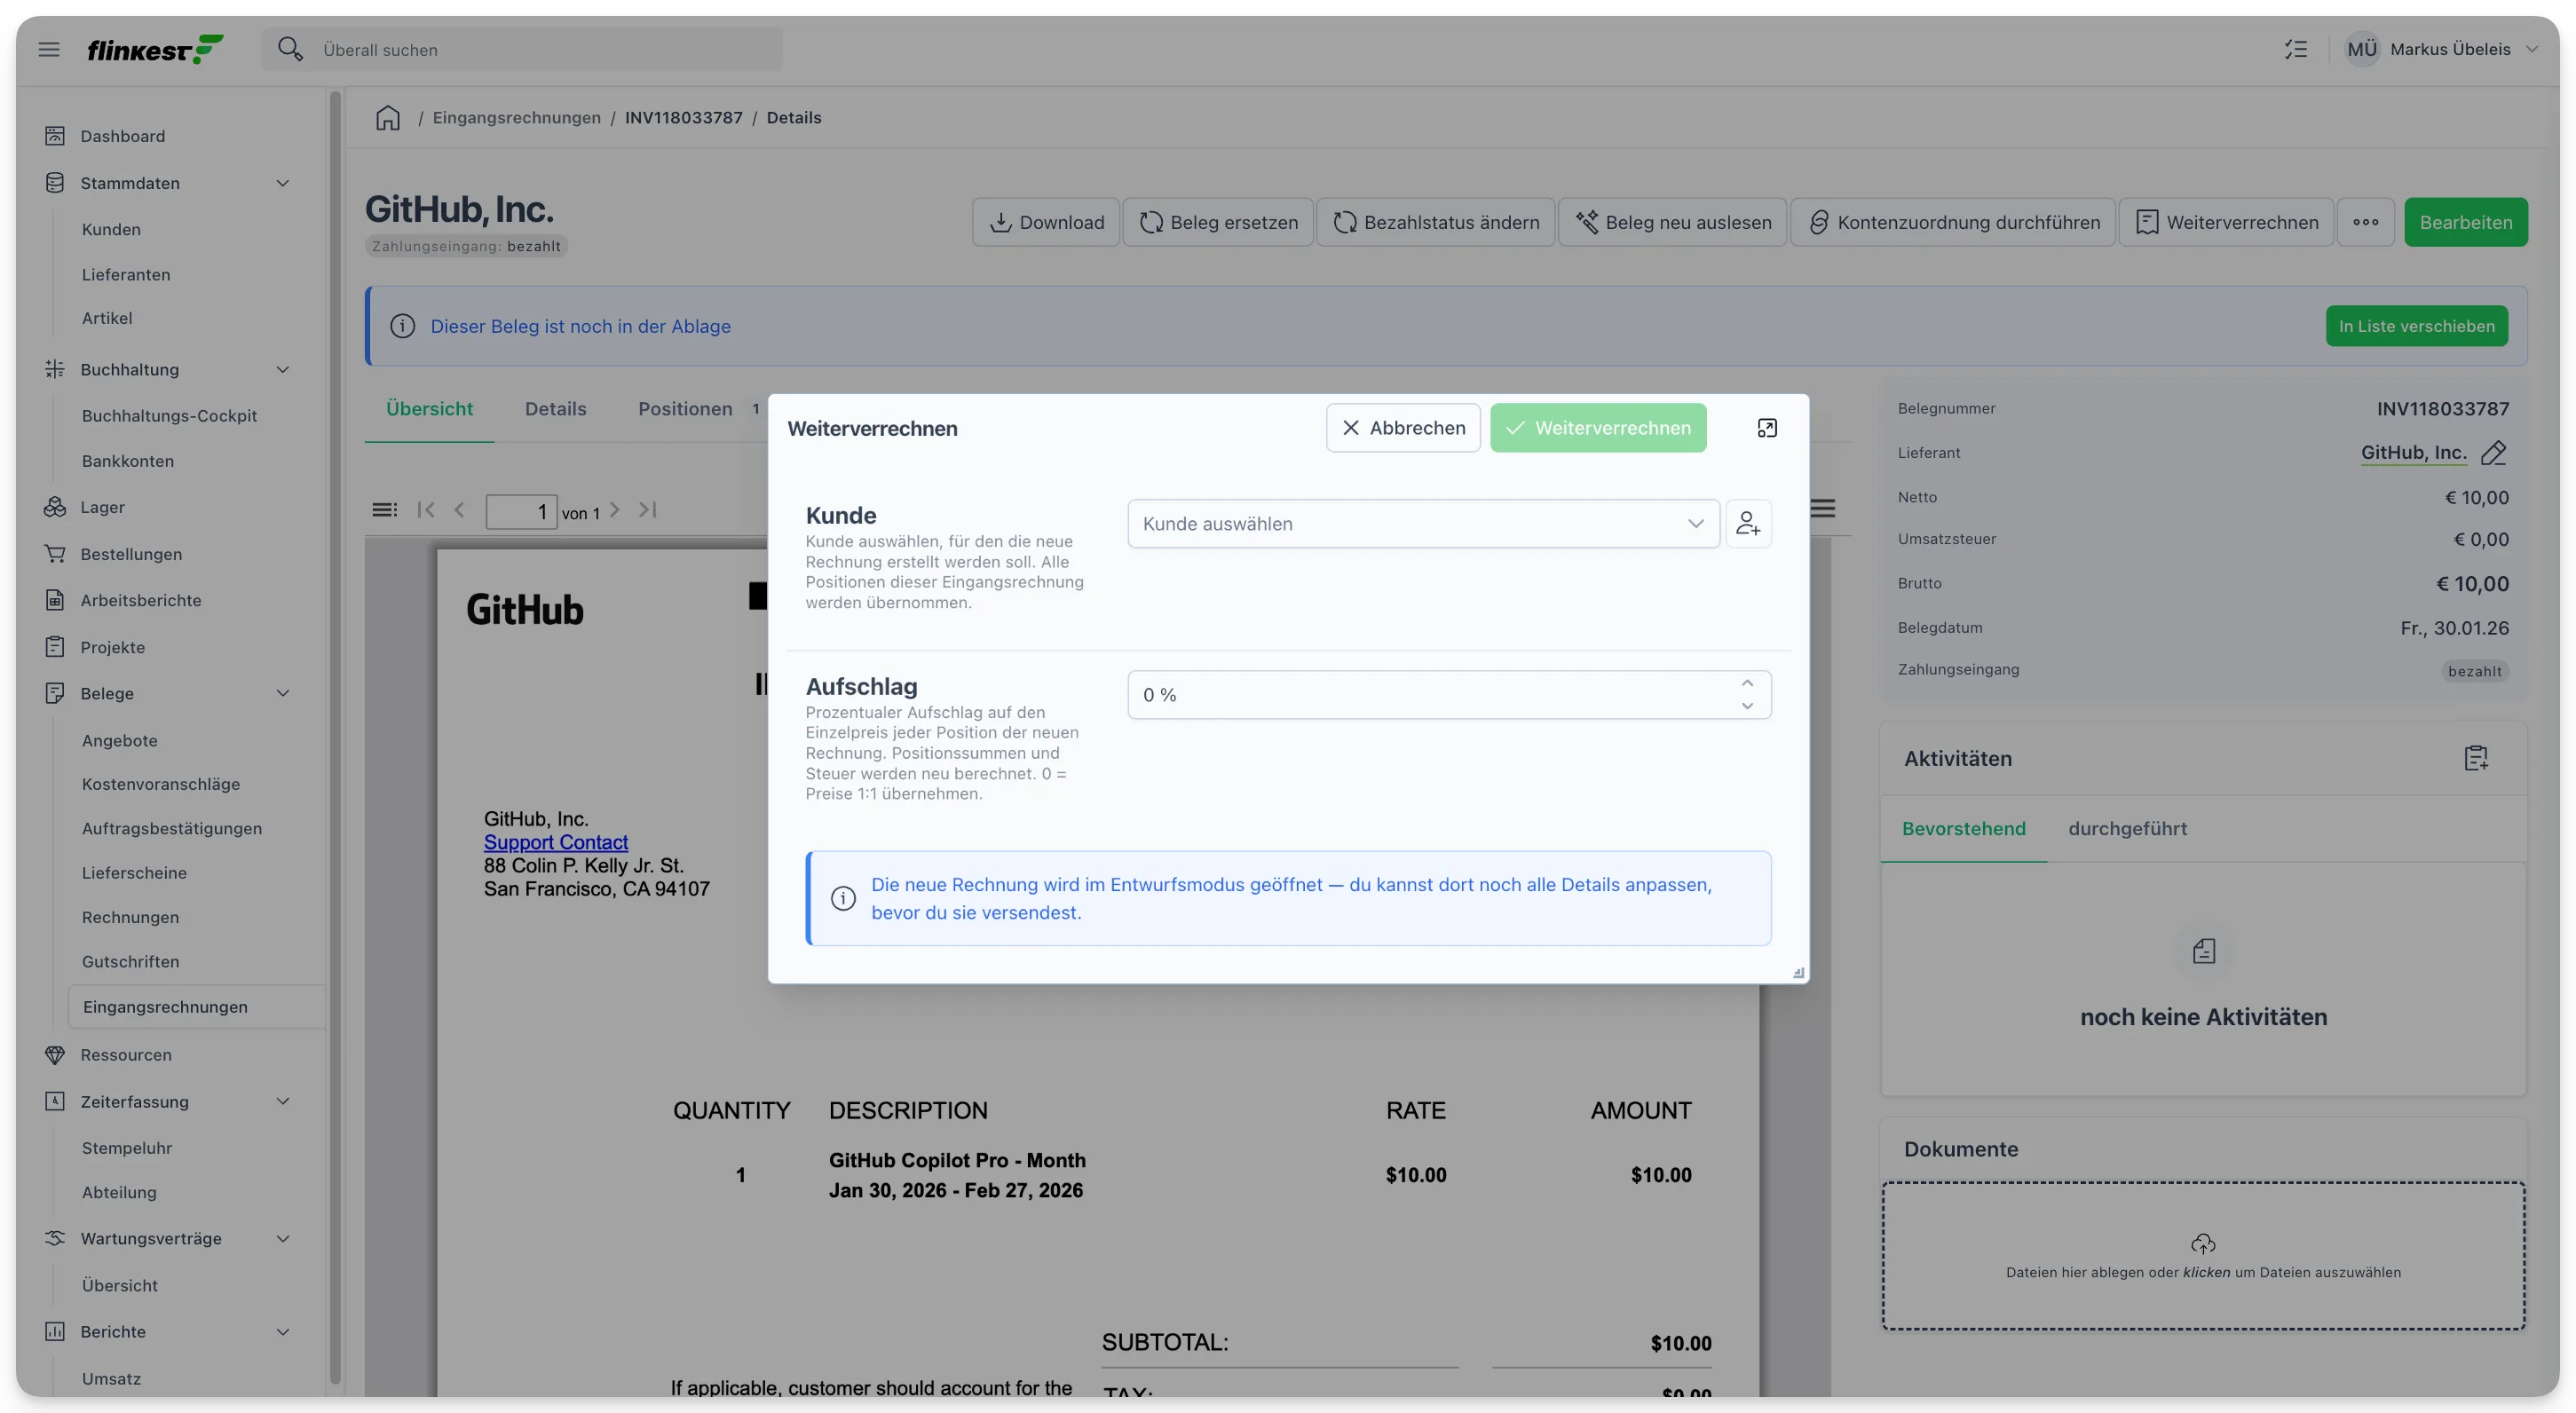Click the Abbrechen button in dialog
The width and height of the screenshot is (2576, 1413).
[1403, 428]
